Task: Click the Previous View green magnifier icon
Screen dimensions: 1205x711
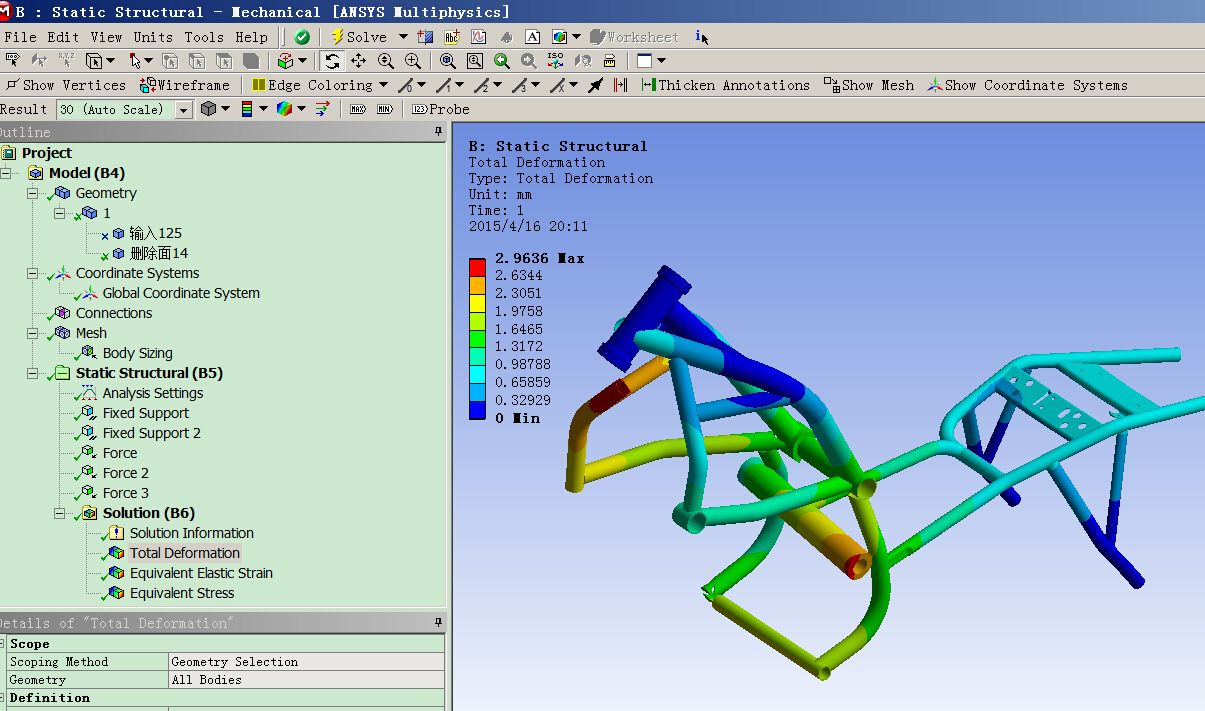Action: [502, 61]
